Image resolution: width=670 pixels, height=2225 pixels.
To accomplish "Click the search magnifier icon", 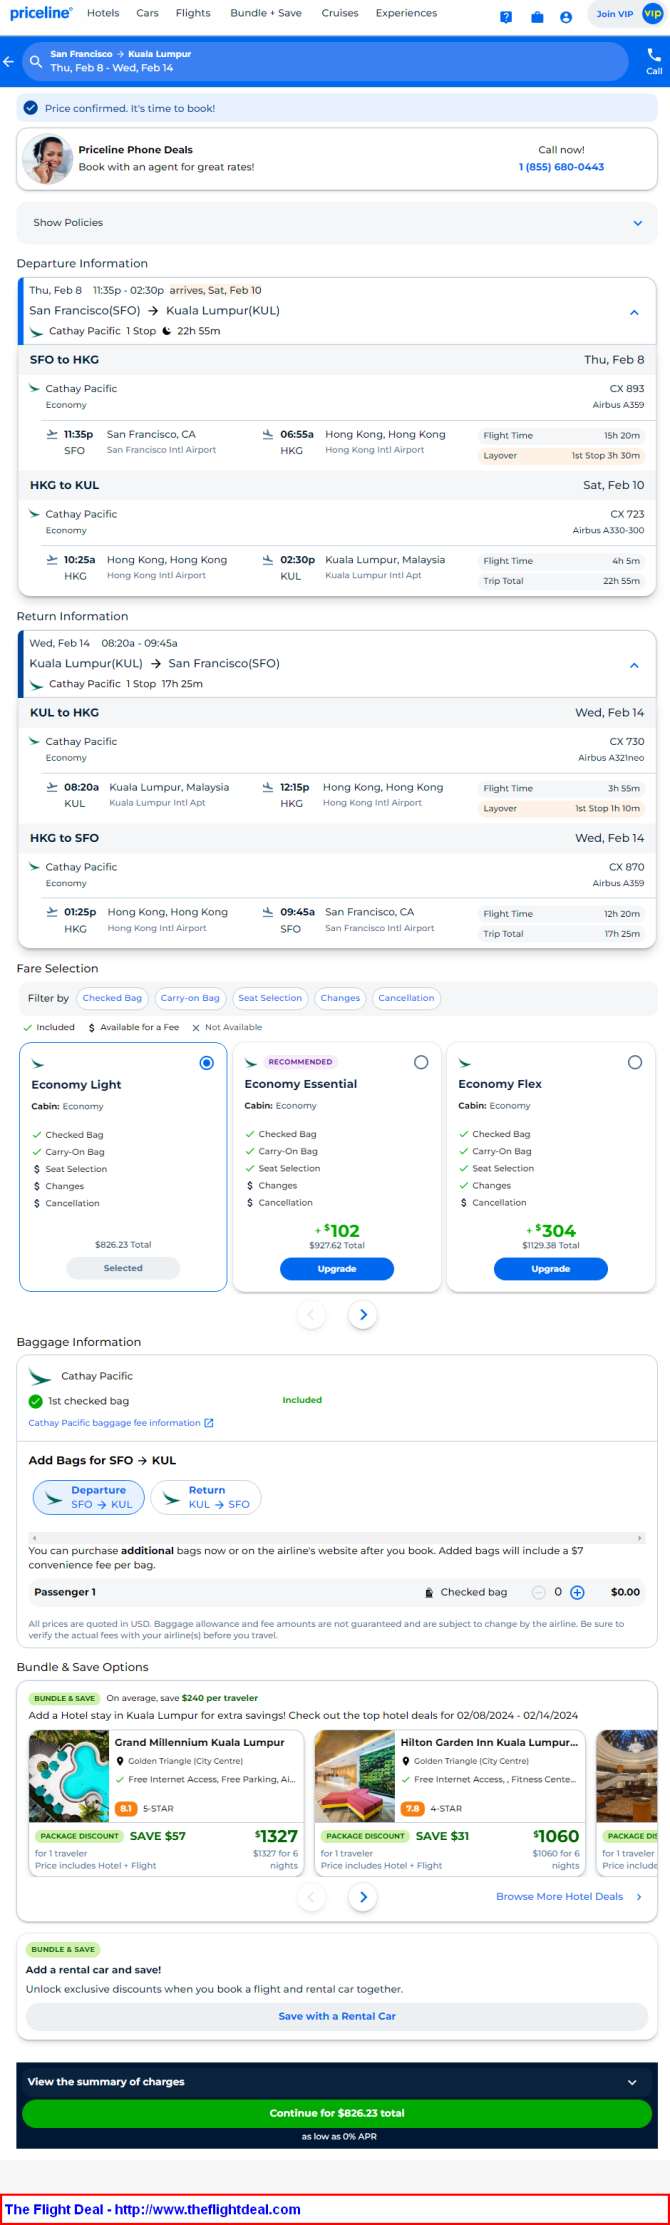I will [36, 62].
